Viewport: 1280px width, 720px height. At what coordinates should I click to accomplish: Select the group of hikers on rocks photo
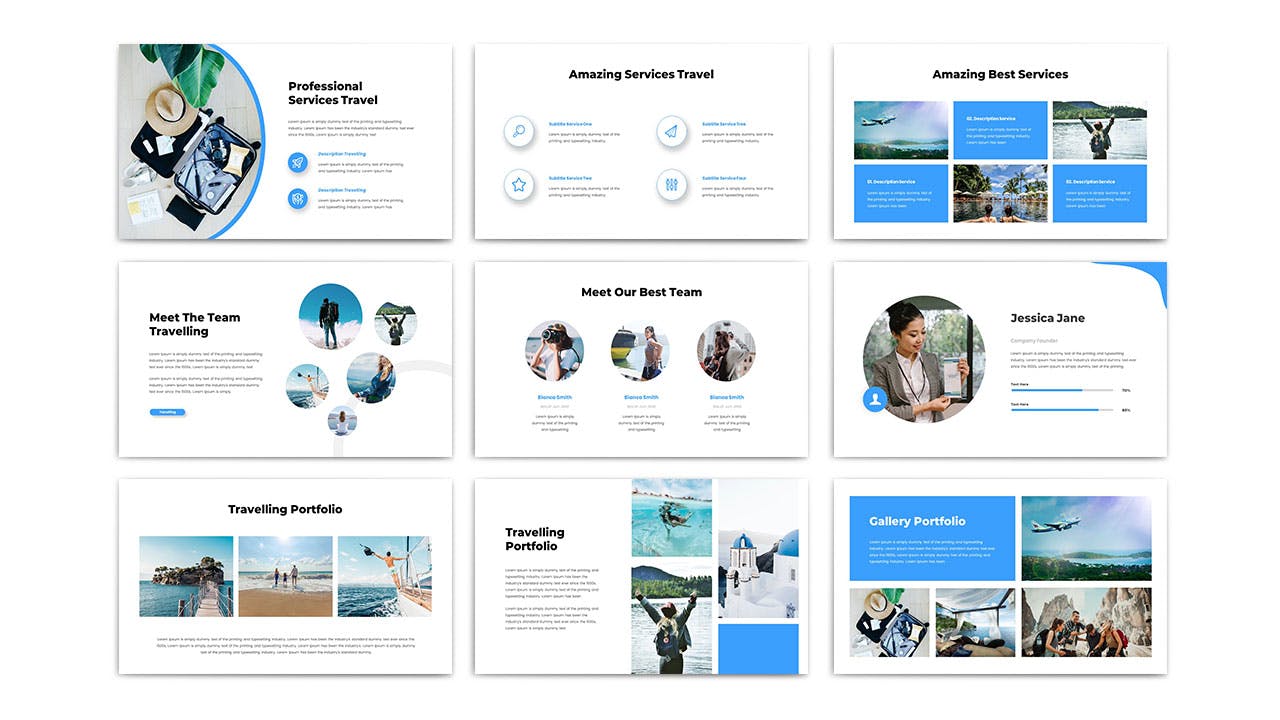[1086, 622]
